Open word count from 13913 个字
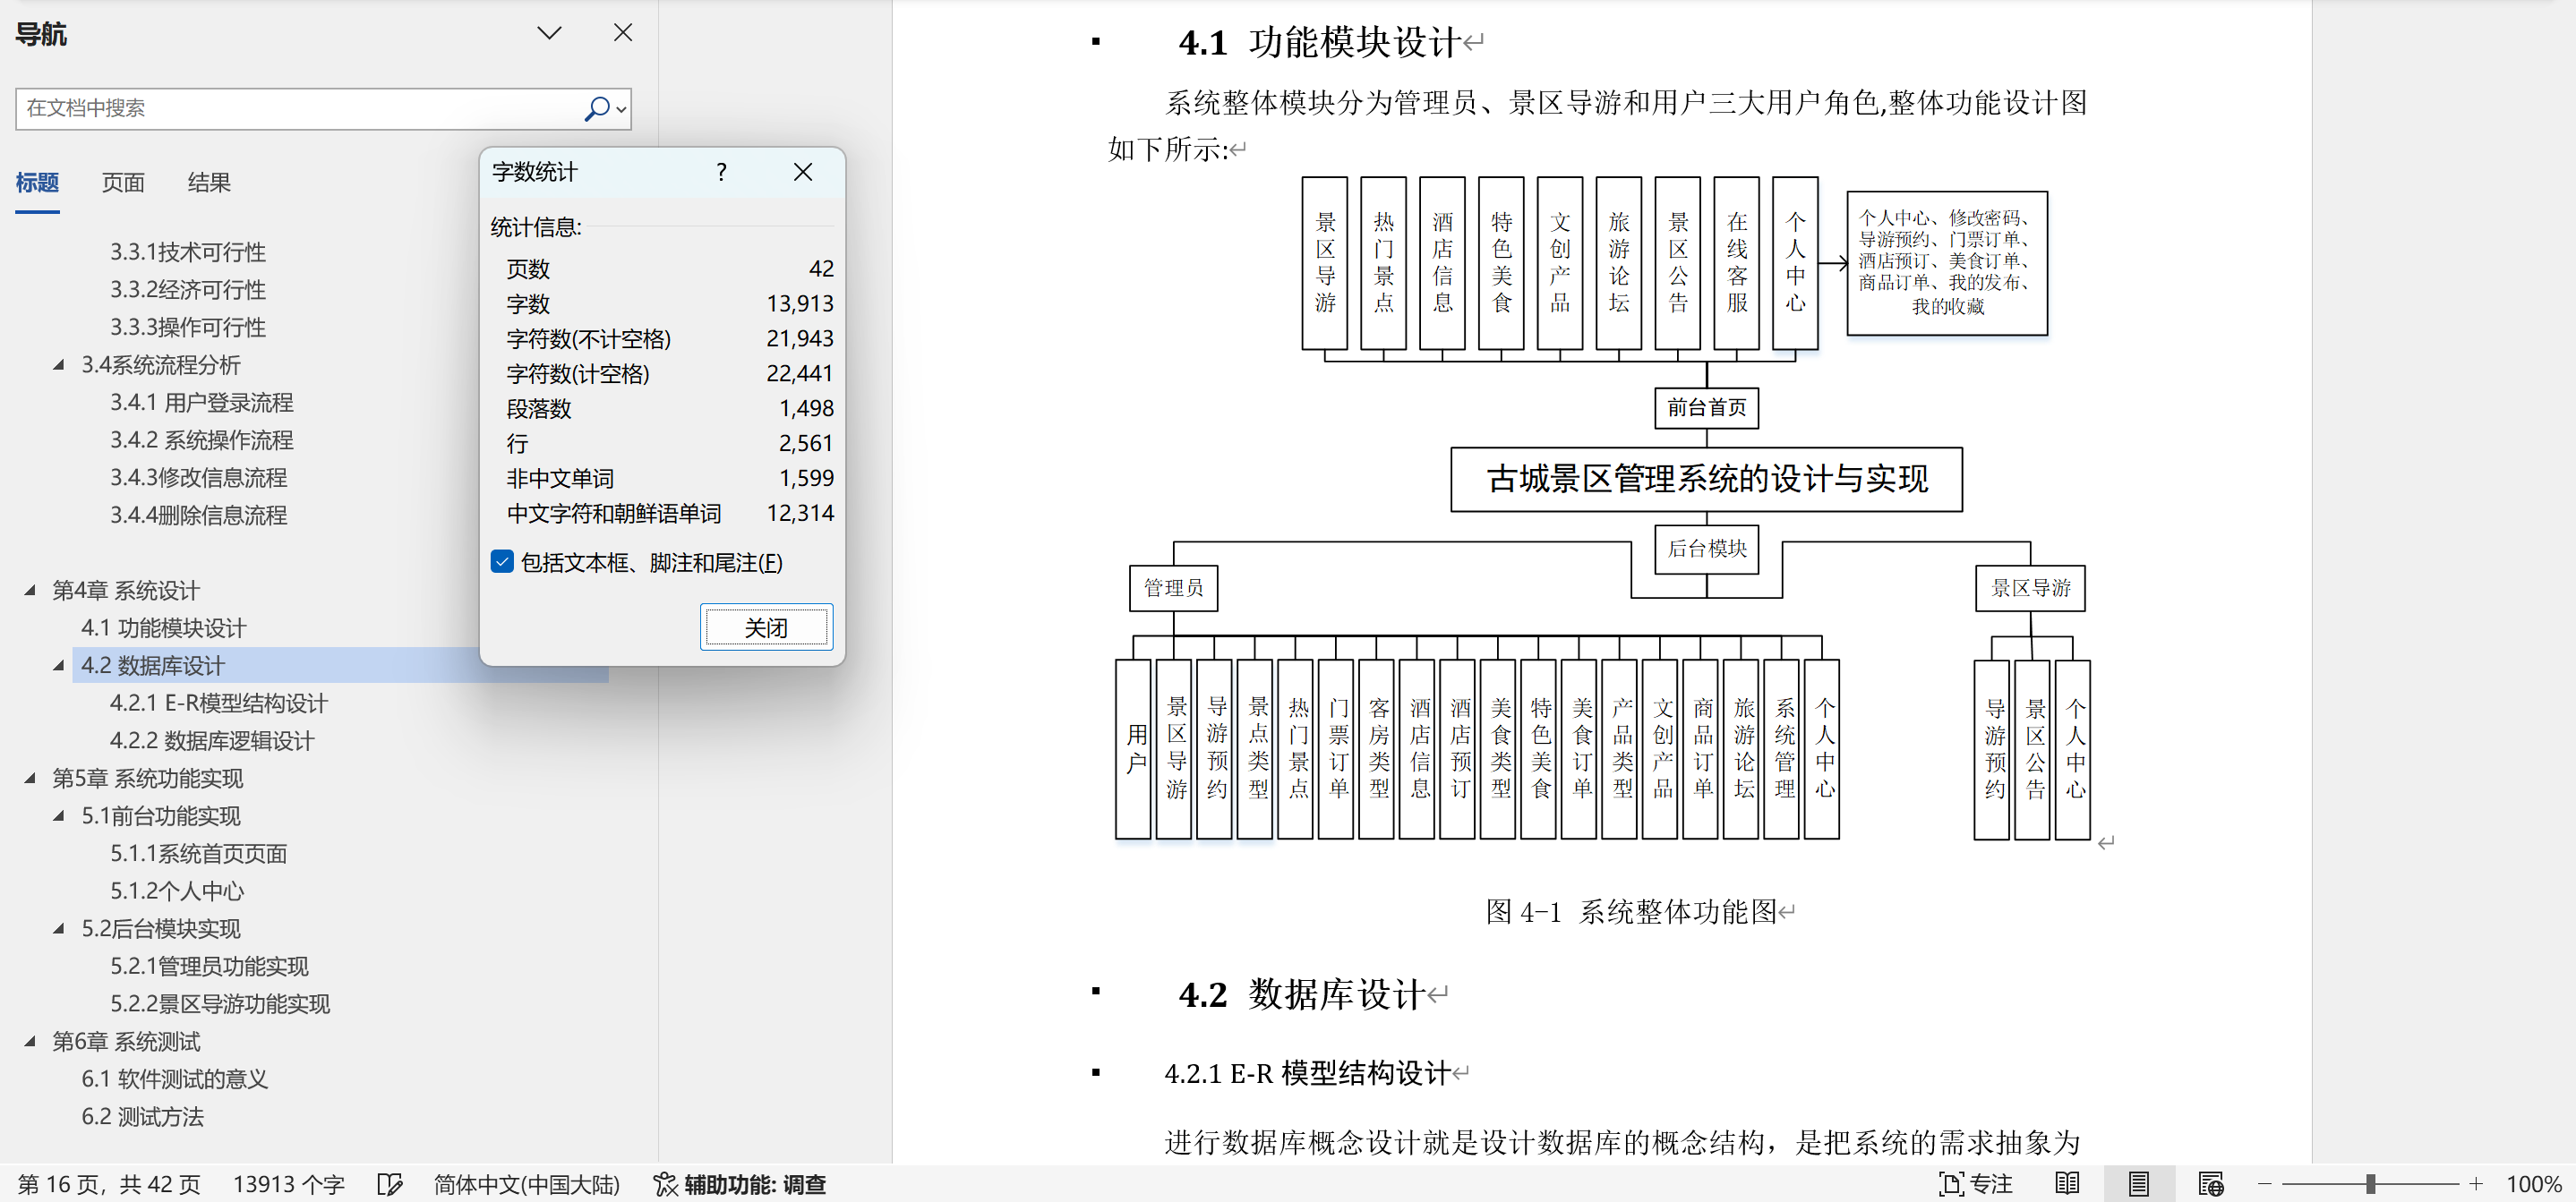 click(289, 1184)
